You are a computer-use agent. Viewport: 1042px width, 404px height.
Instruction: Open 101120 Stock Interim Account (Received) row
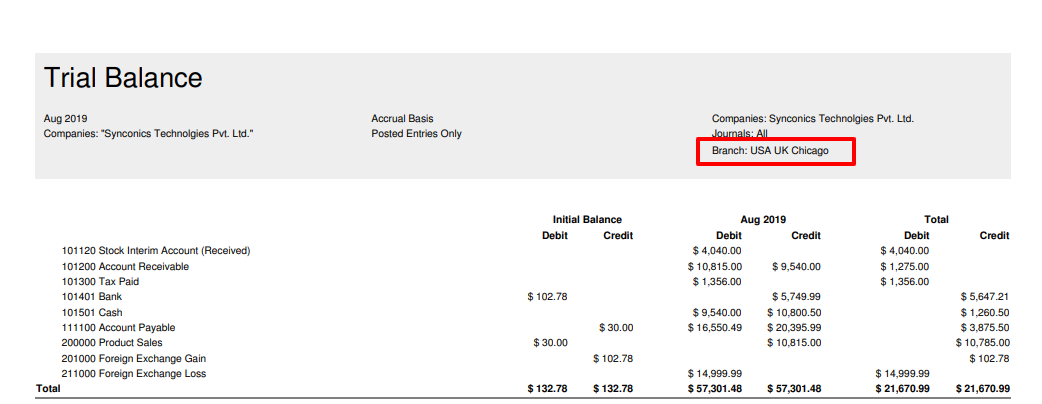pos(155,250)
